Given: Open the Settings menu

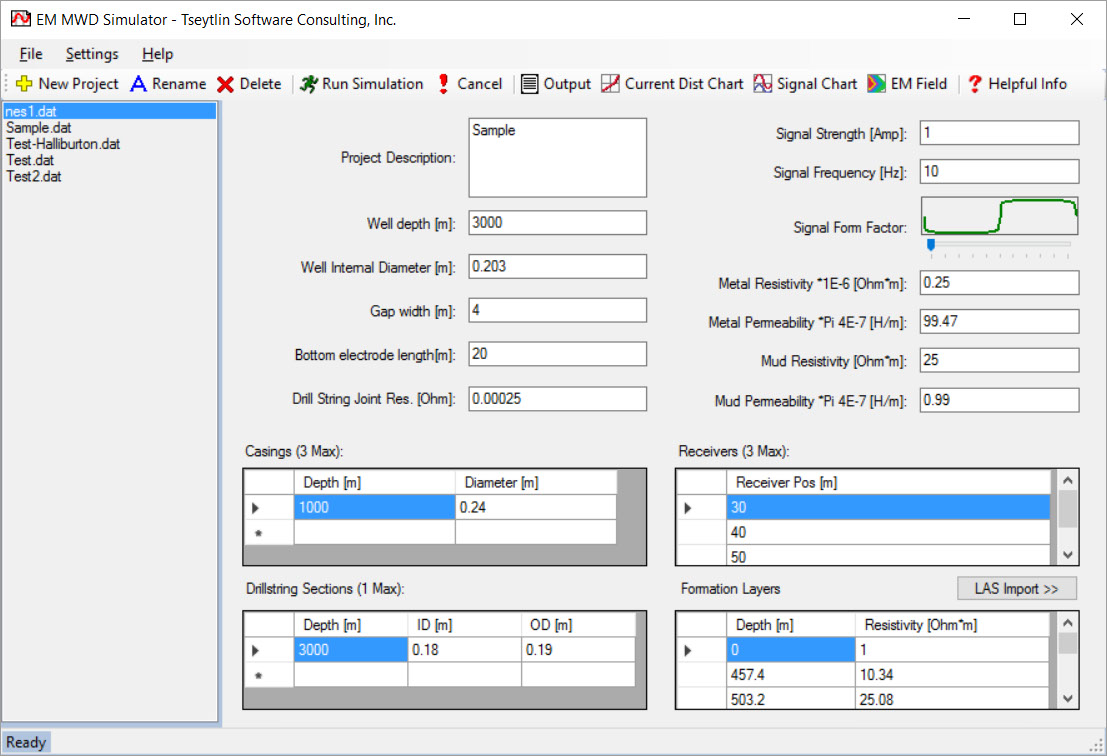Looking at the screenshot, I should (x=92, y=54).
